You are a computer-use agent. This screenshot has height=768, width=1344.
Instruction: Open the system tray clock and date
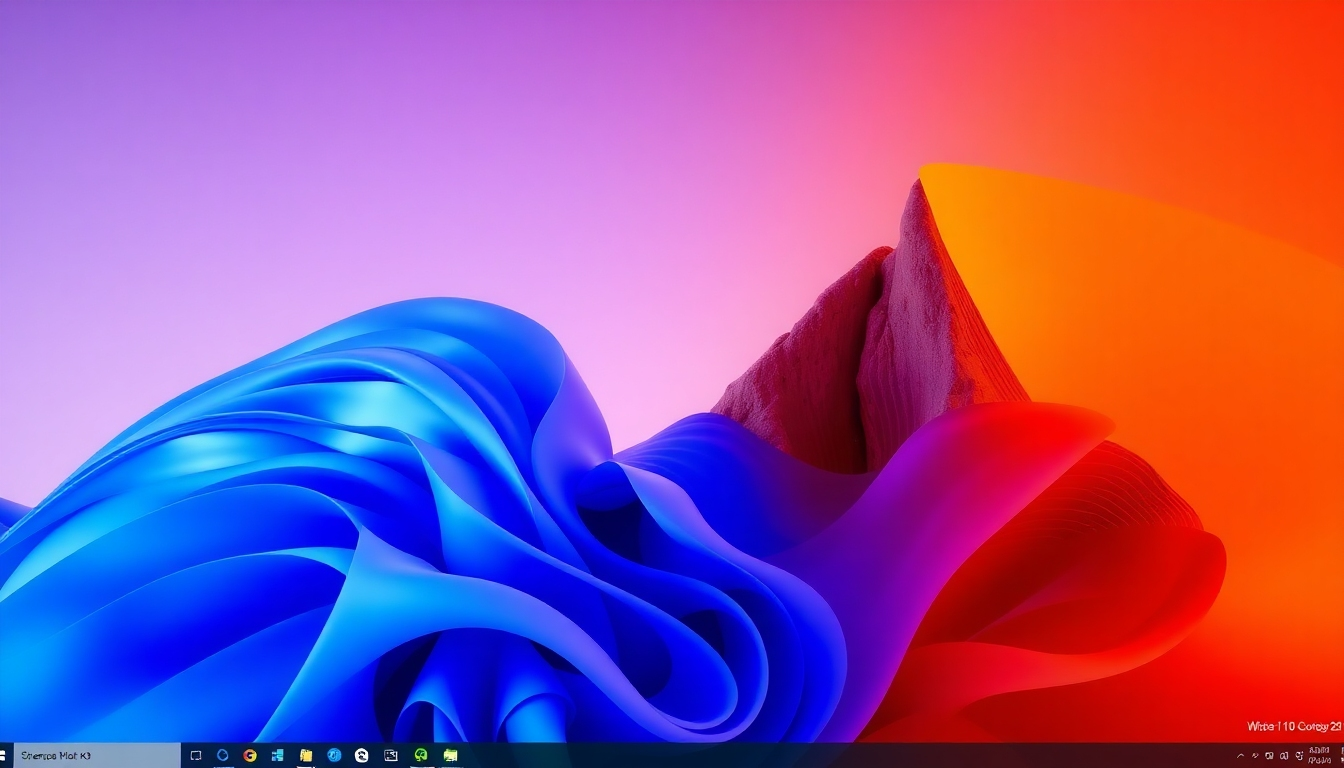(1319, 755)
